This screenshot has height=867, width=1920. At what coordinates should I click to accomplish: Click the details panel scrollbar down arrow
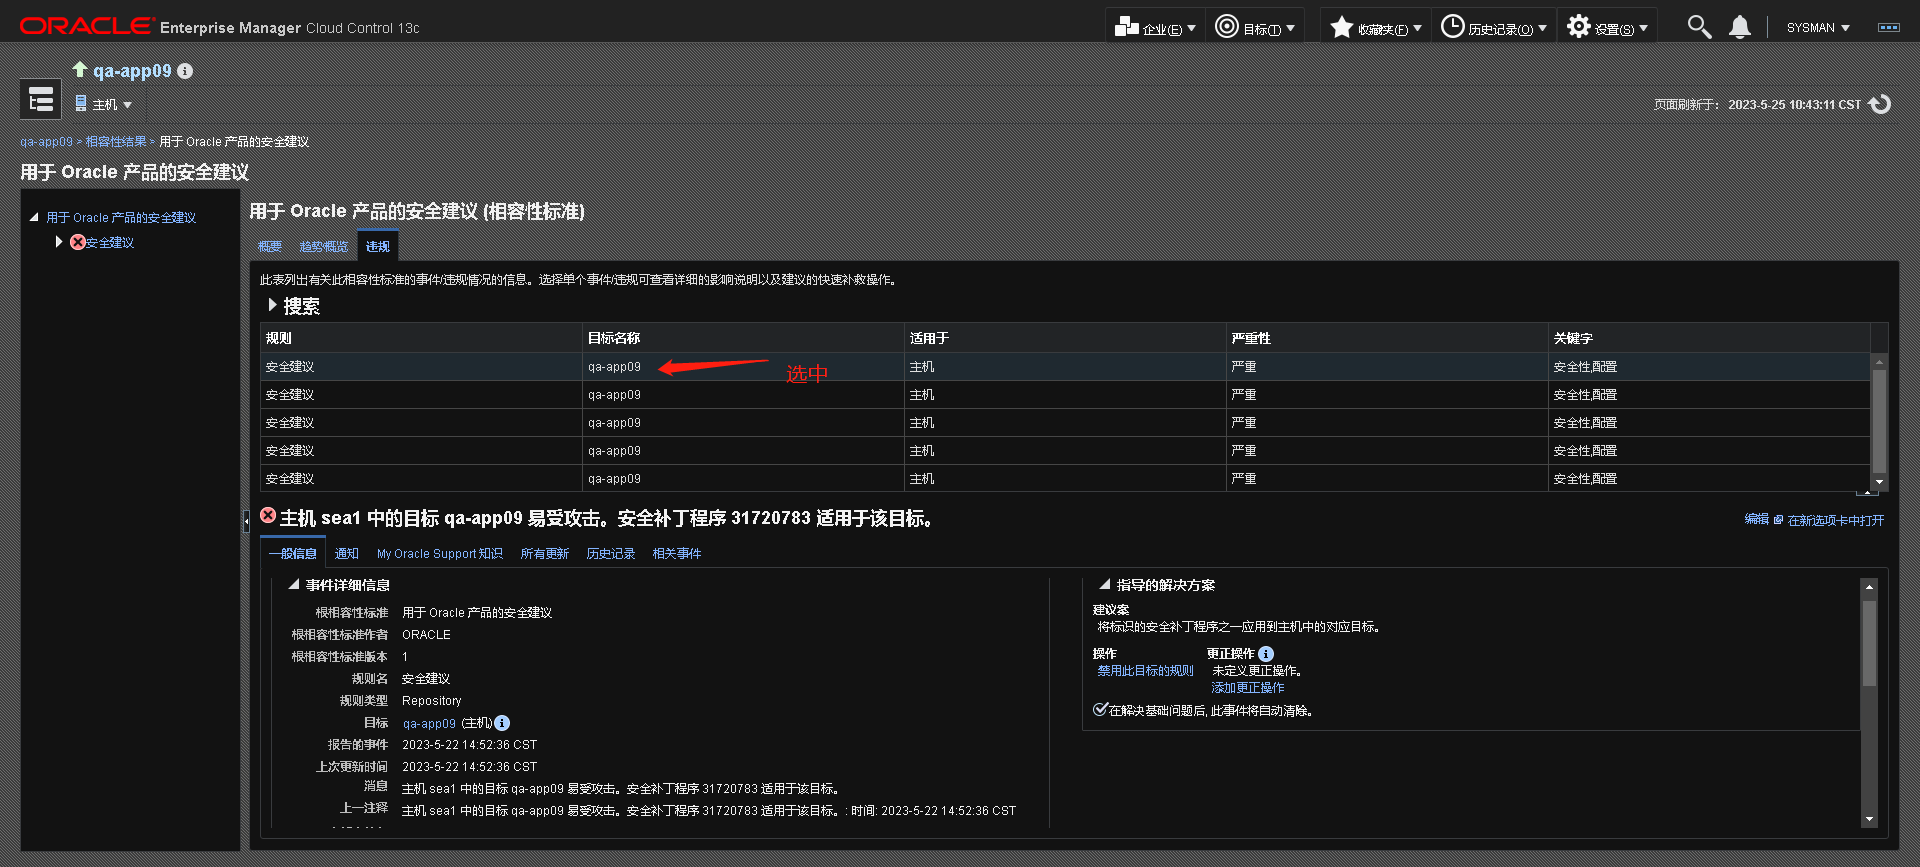click(1869, 819)
